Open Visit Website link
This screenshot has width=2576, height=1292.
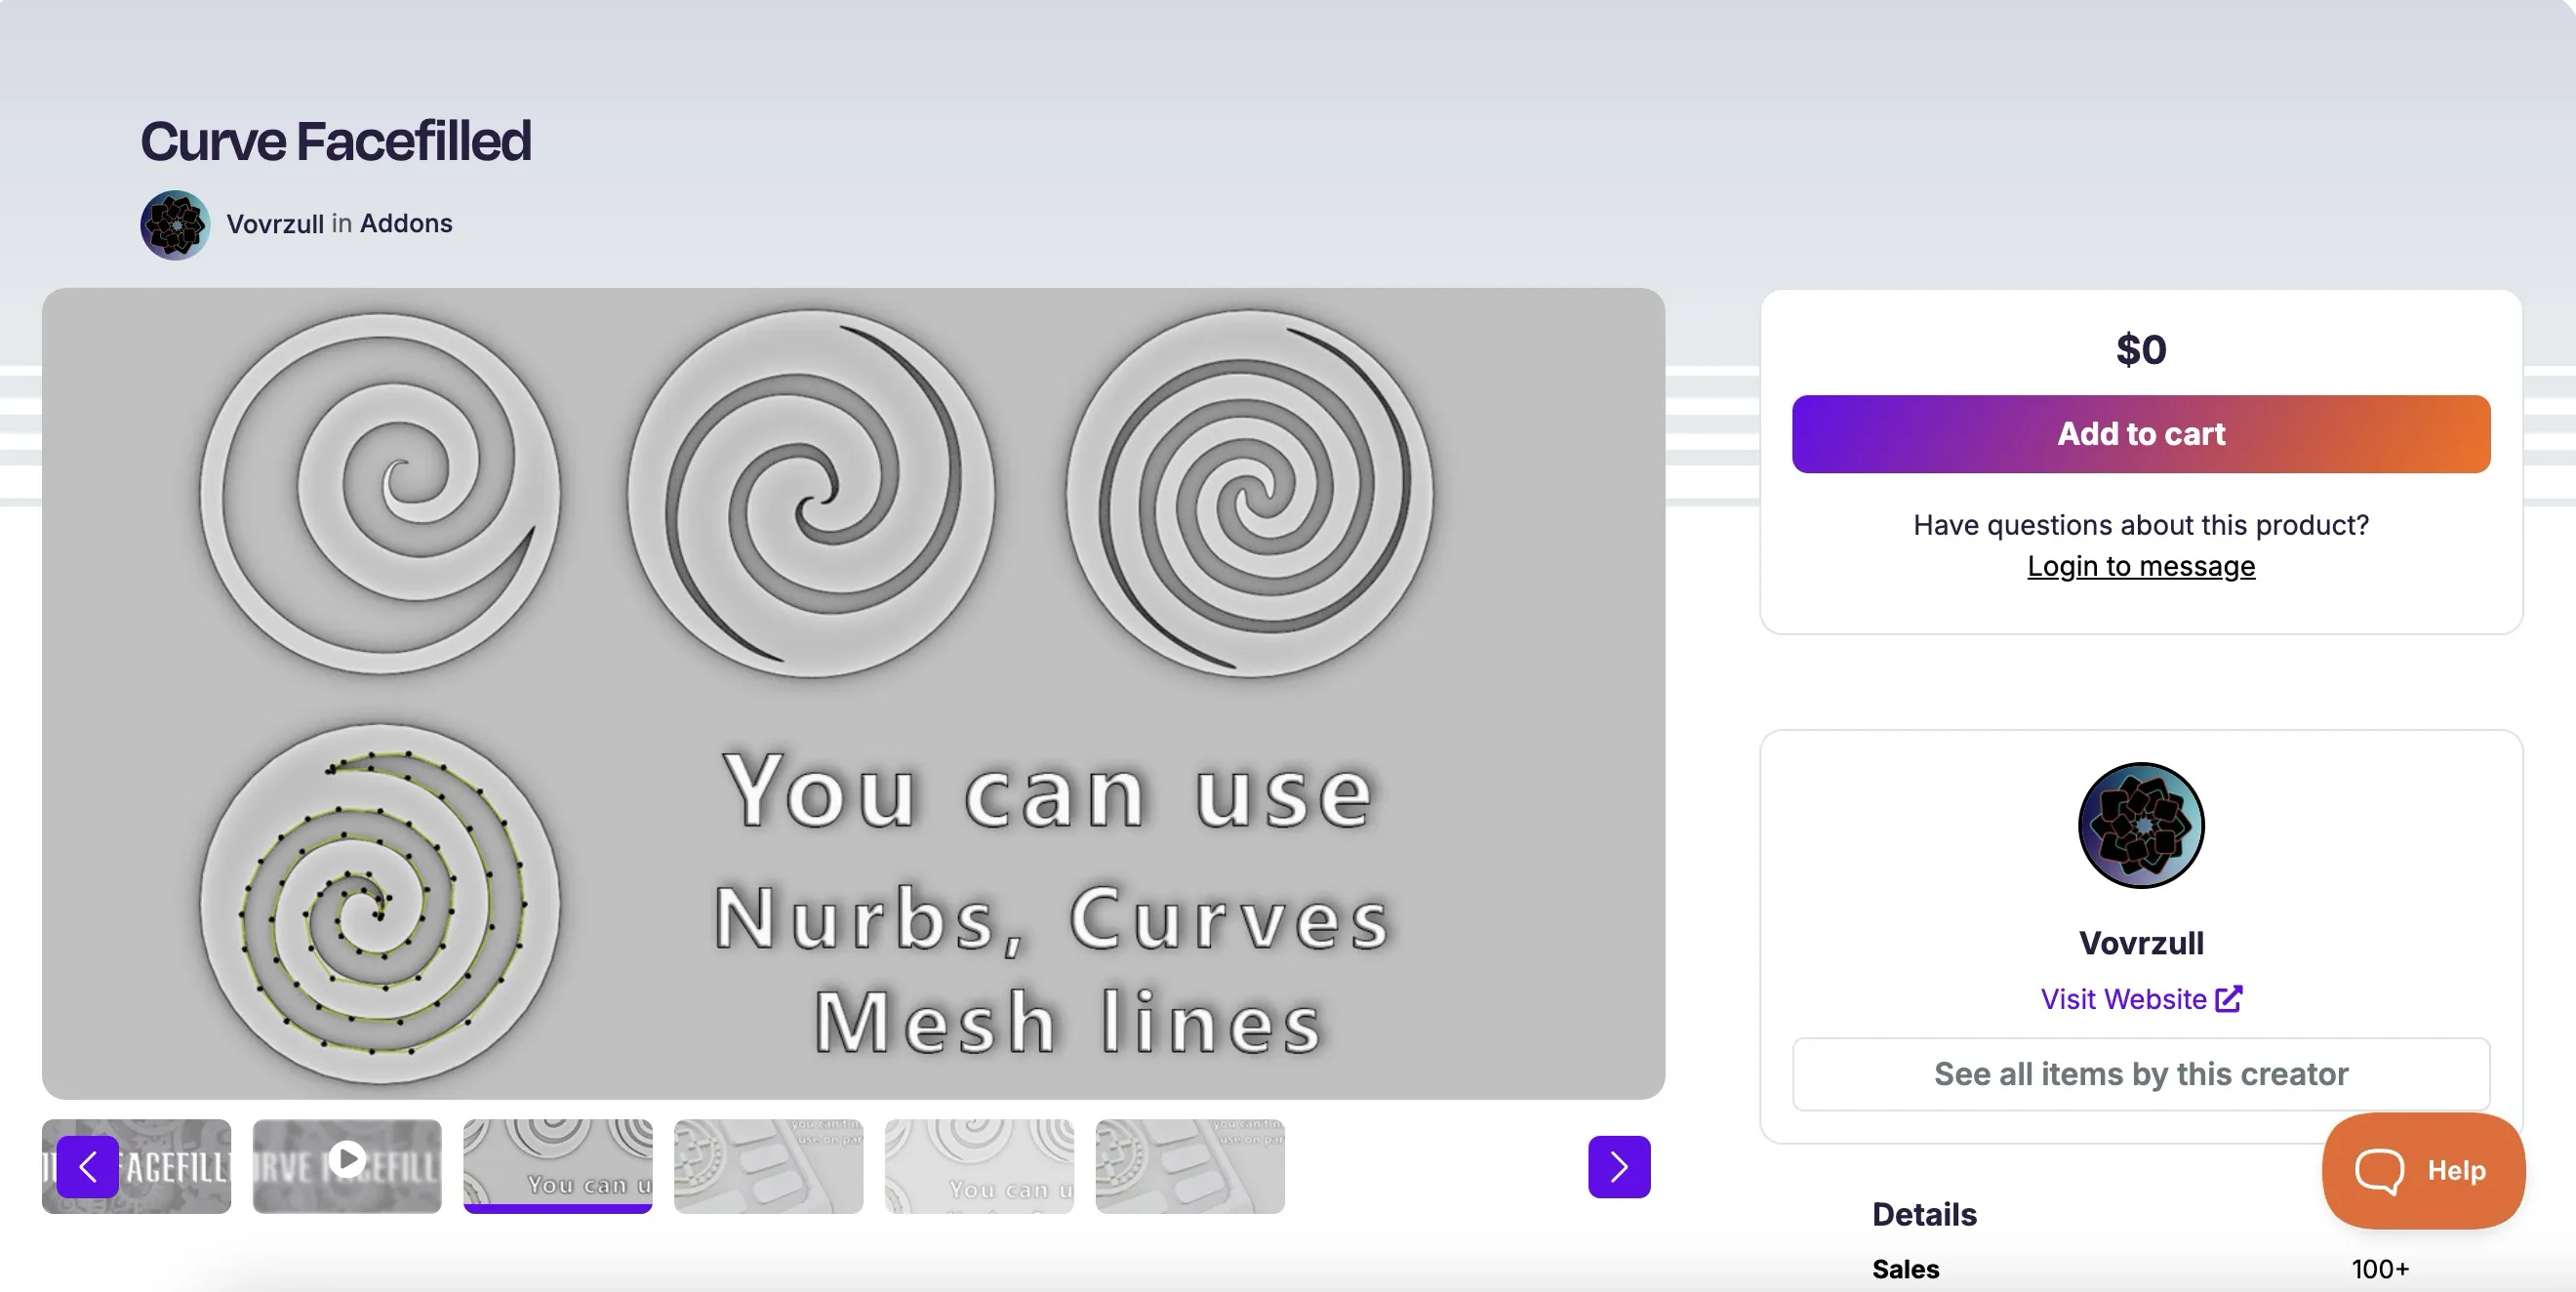coord(2122,999)
